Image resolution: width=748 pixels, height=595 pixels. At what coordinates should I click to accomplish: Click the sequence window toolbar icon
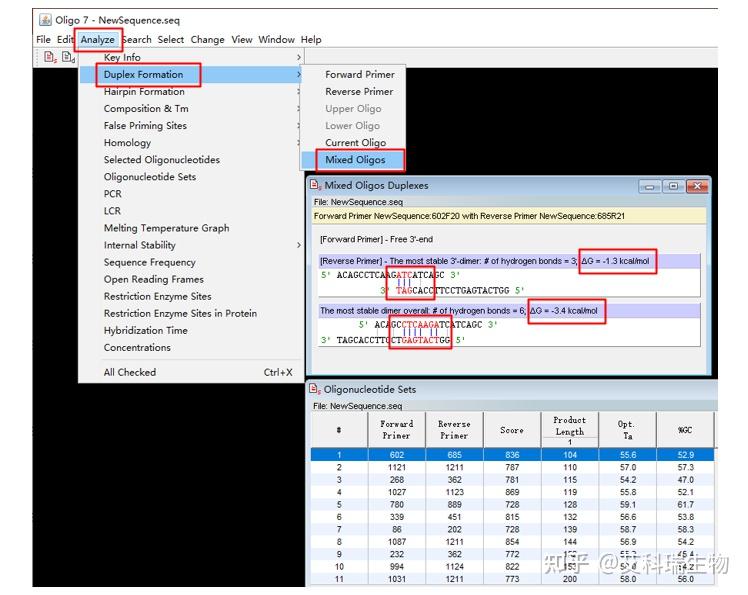tap(50, 57)
